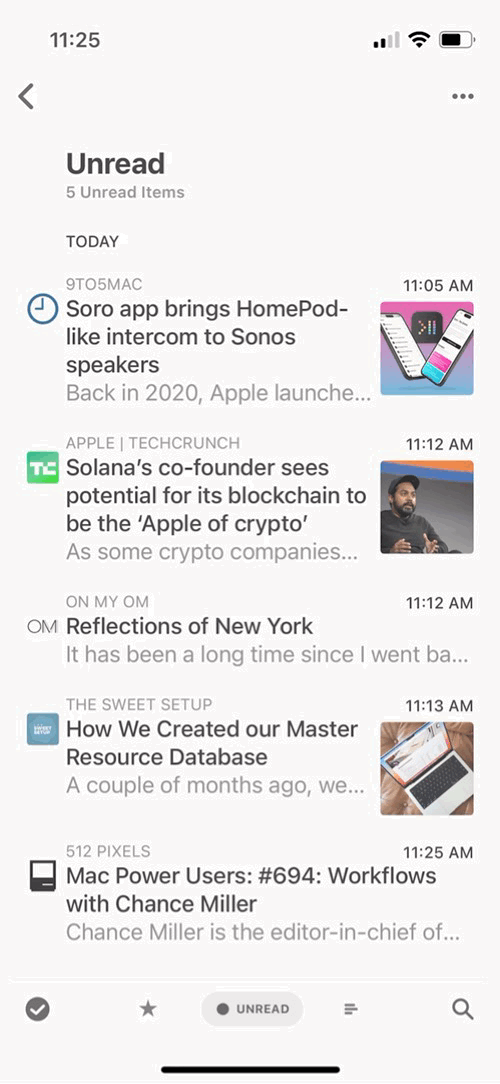Tap the TechCrunch TC feed icon

[42, 467]
